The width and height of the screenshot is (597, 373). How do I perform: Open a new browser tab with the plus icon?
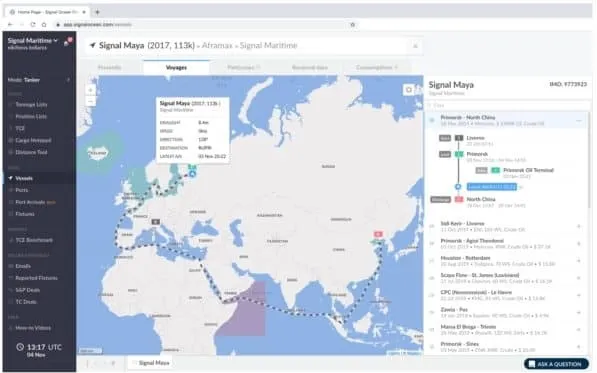coord(97,12)
